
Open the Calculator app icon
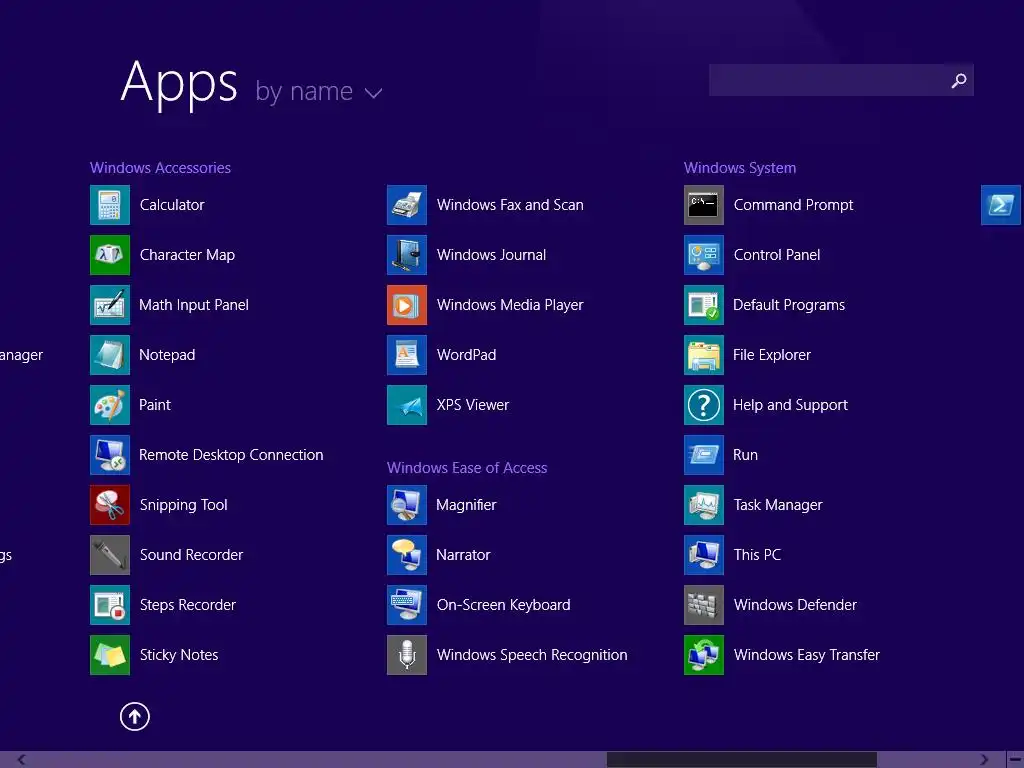(x=110, y=205)
